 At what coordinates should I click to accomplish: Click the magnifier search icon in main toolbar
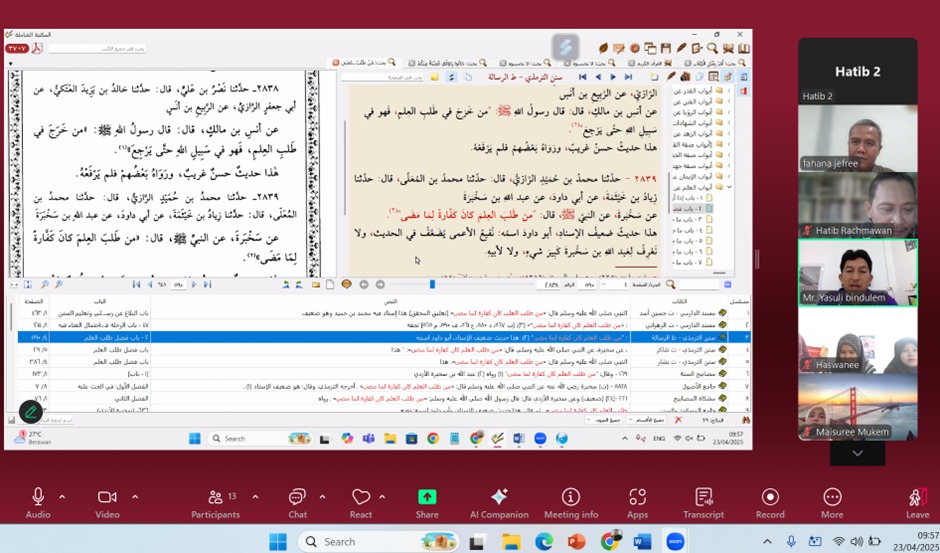pos(712,48)
